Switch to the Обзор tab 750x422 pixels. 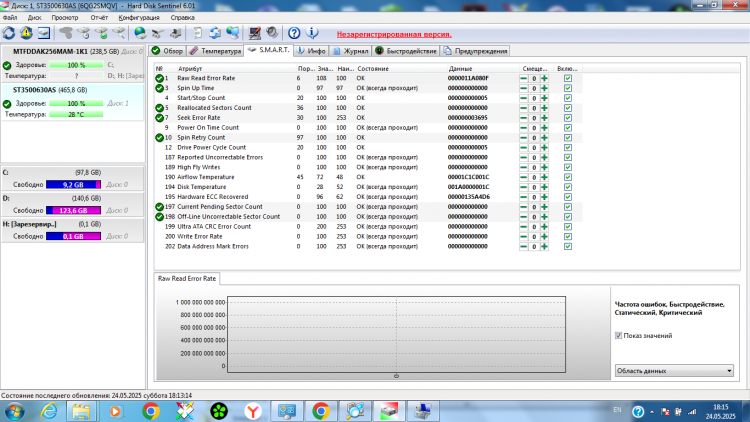click(167, 51)
